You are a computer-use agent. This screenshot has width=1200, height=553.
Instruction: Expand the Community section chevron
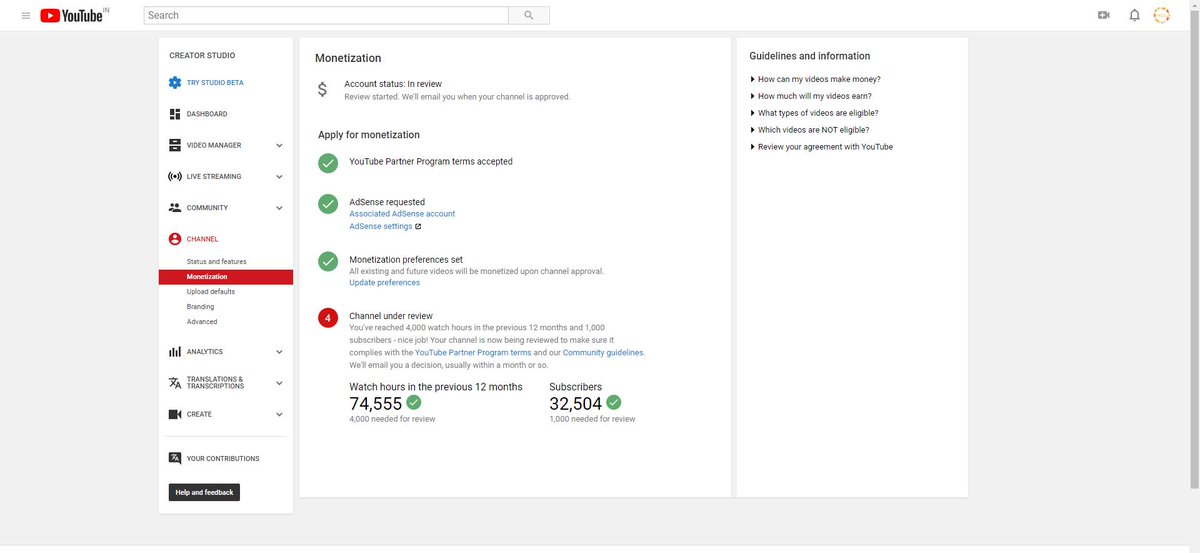[x=279, y=208]
